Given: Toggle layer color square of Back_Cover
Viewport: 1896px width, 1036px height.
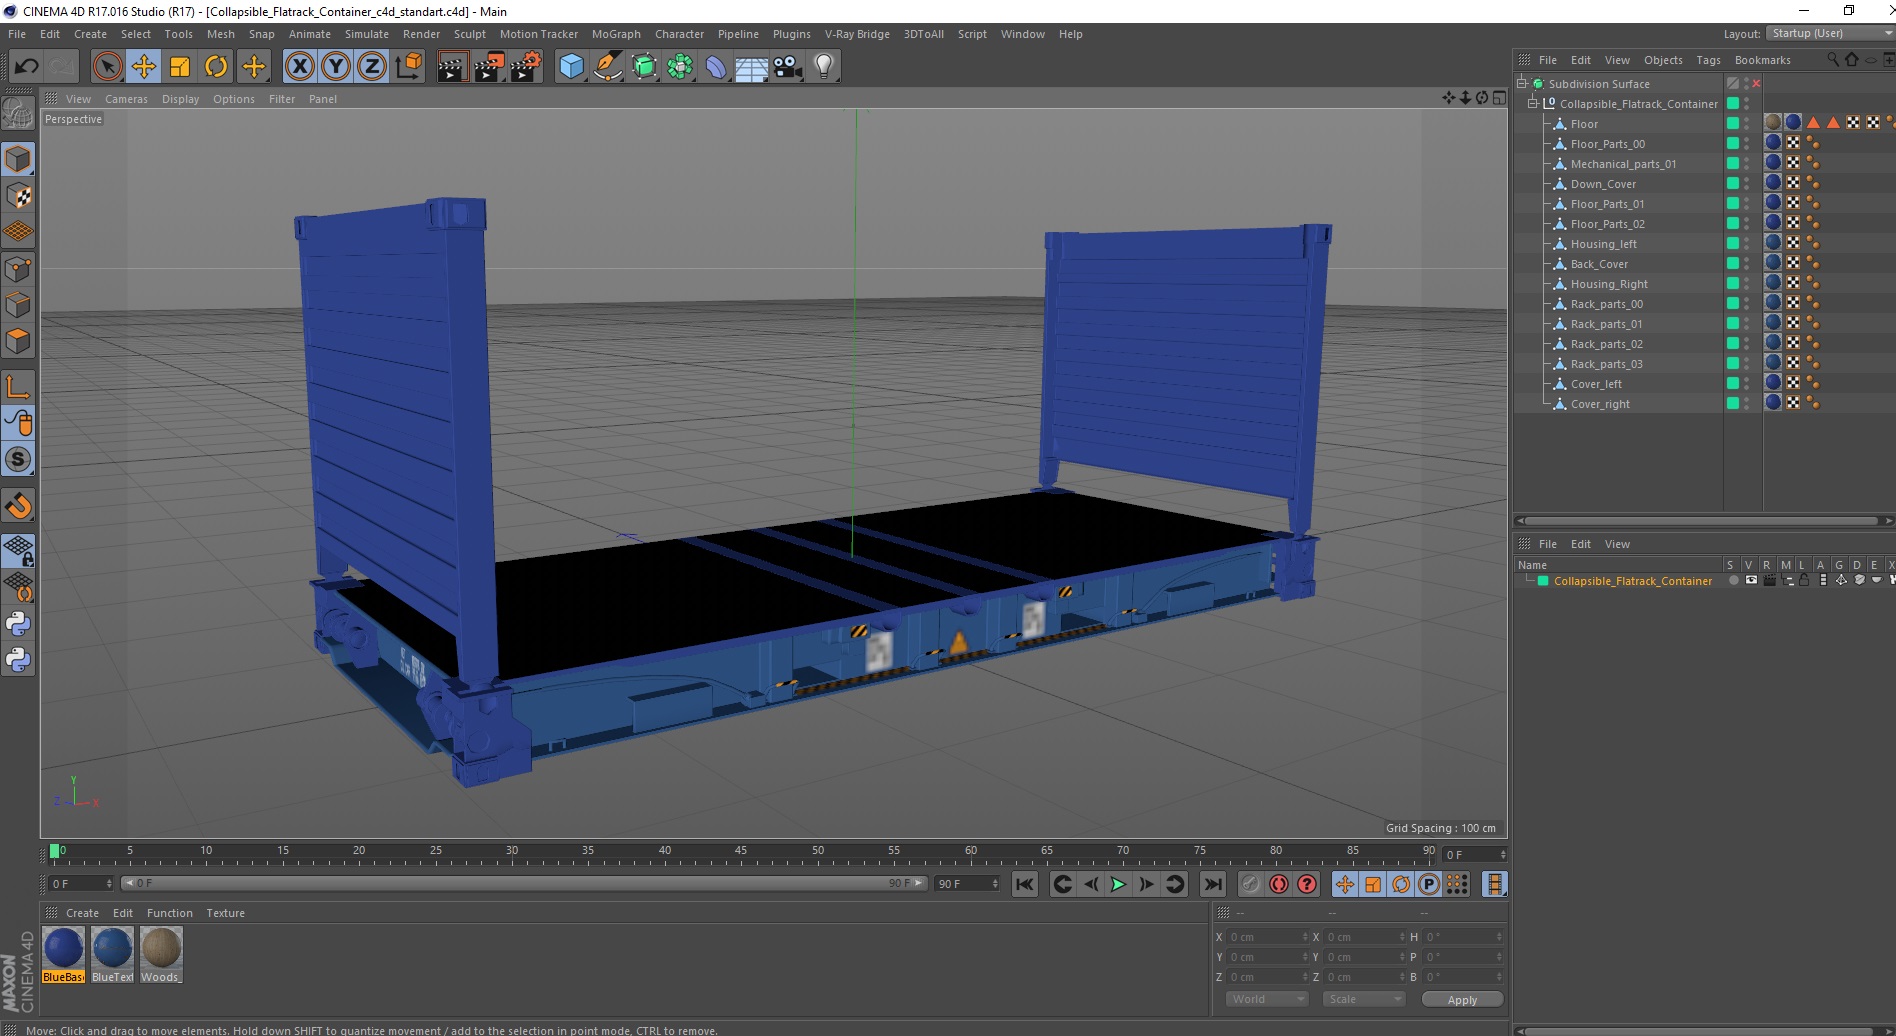Looking at the screenshot, I should (x=1733, y=264).
